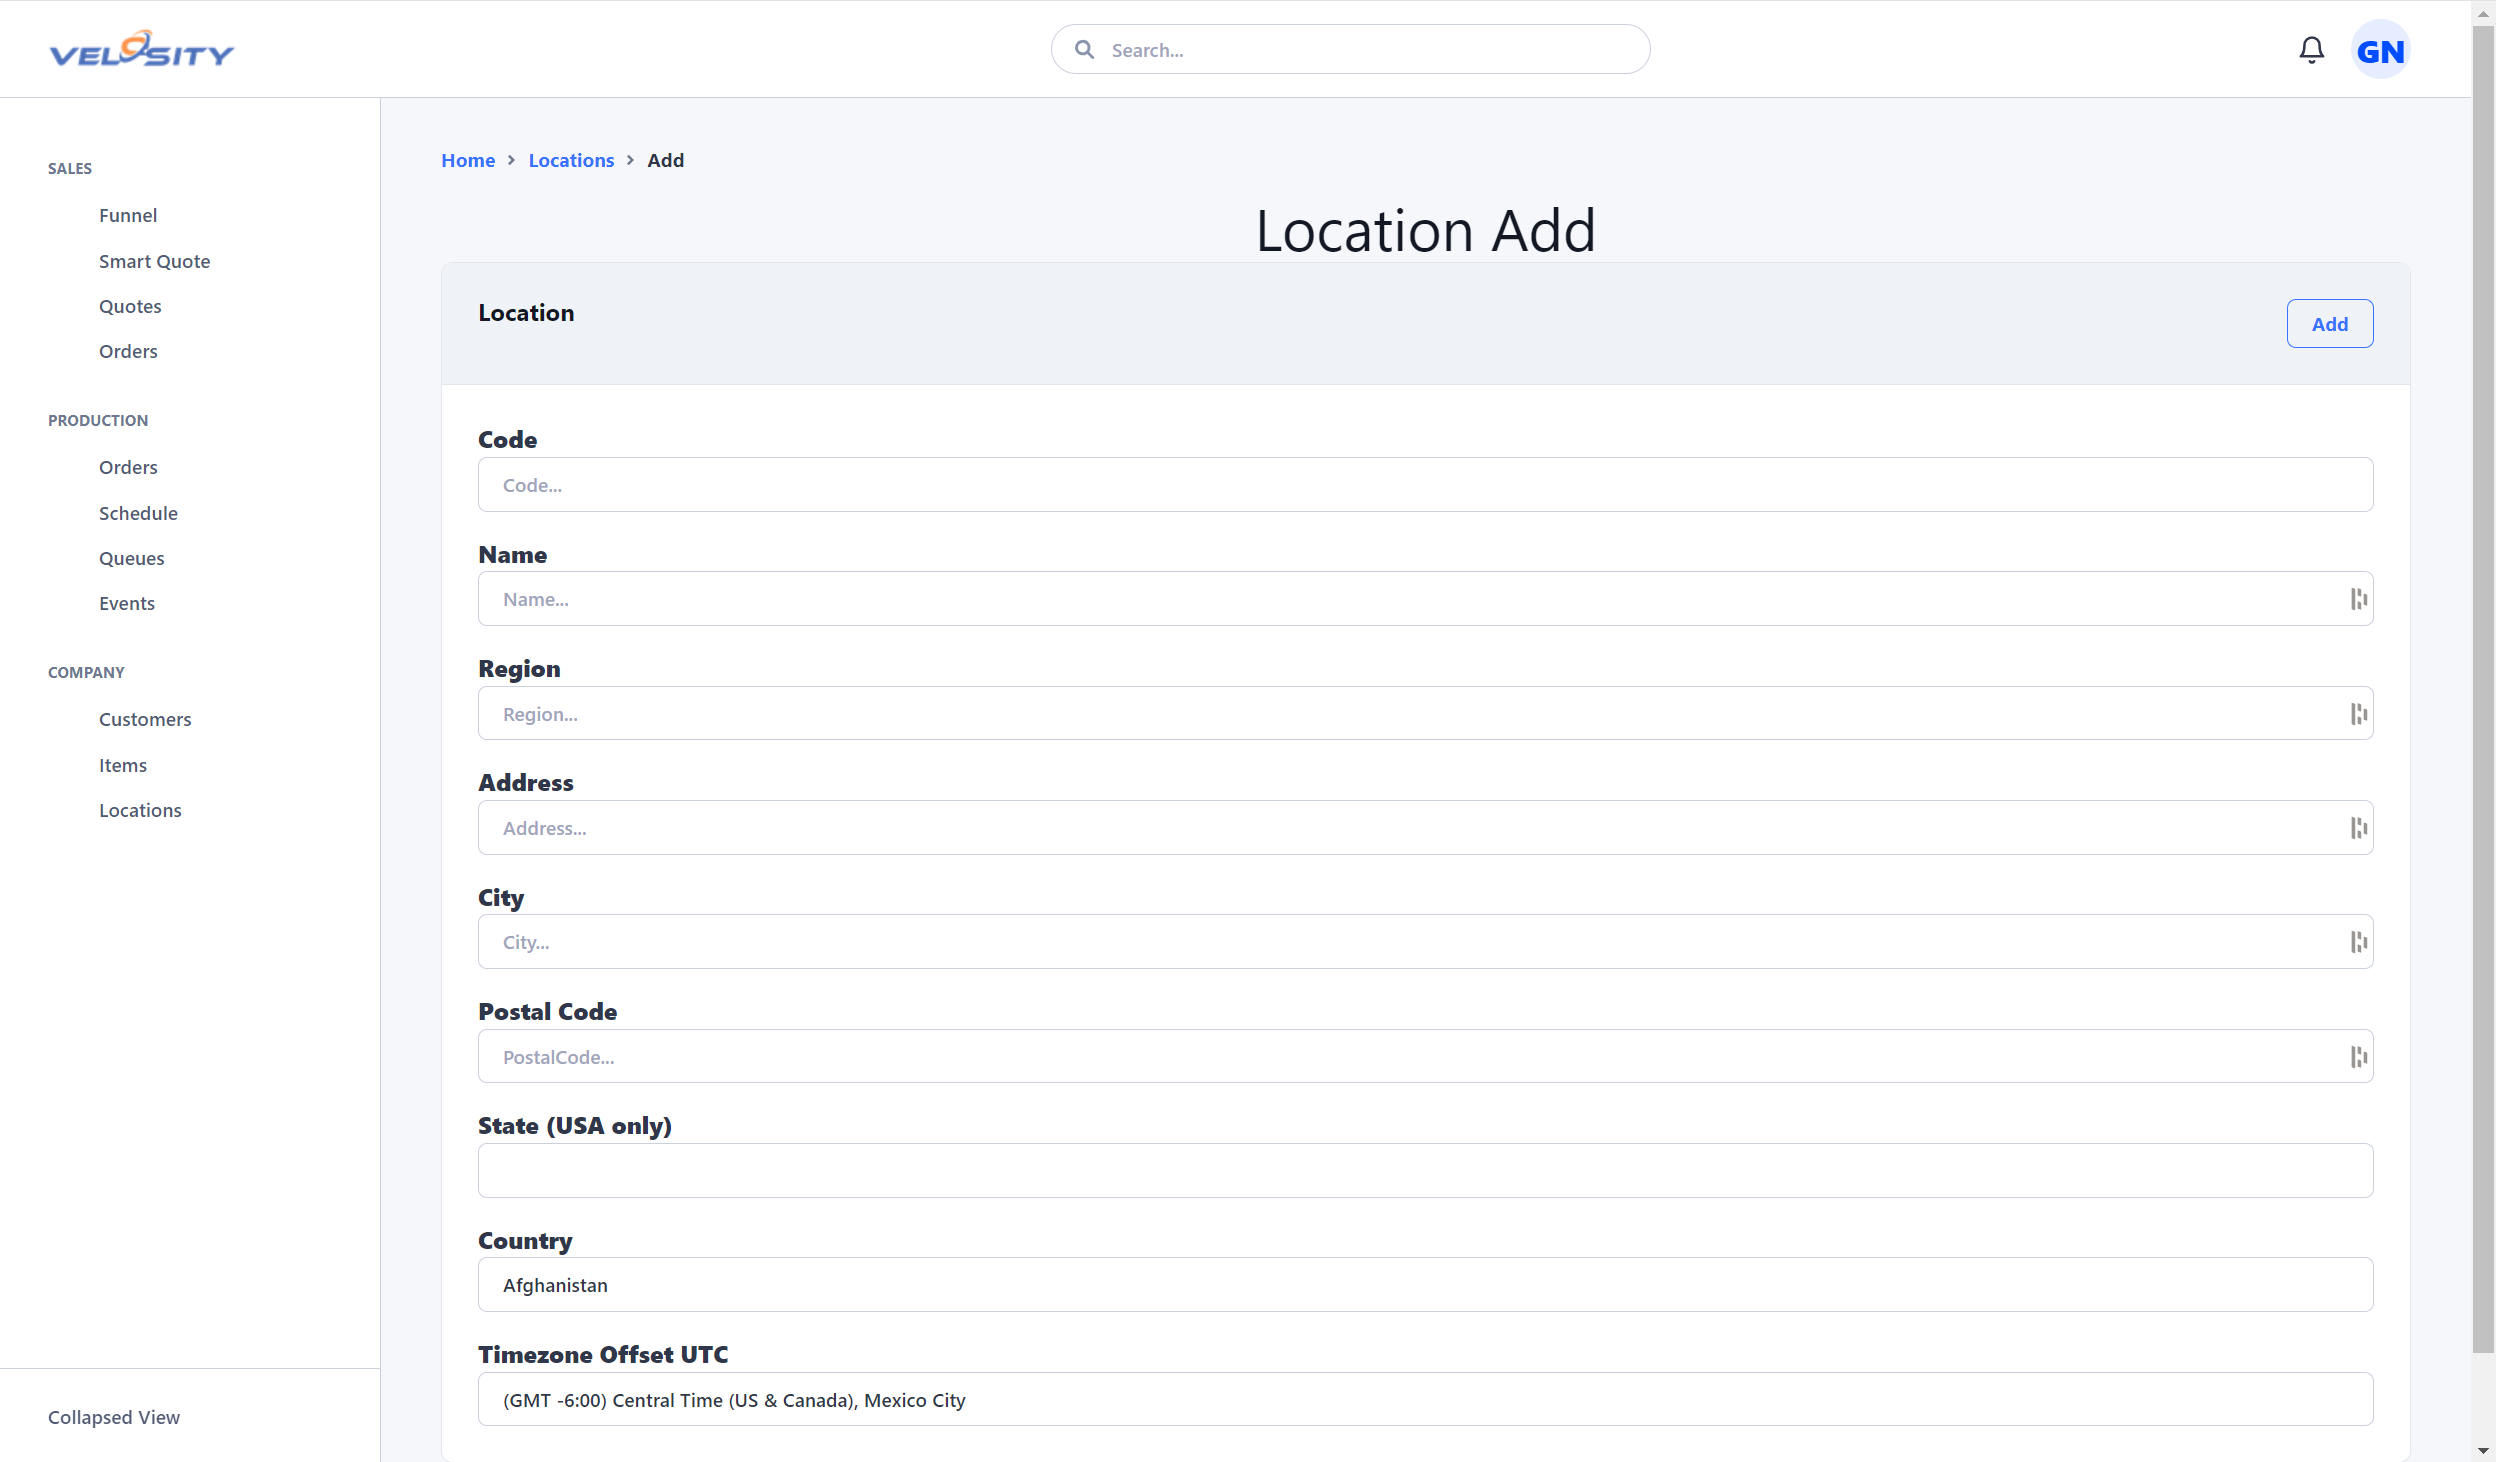The height and width of the screenshot is (1462, 2496).
Task: Expand the Timezone Offset UTC dropdown
Action: [x=1426, y=1399]
